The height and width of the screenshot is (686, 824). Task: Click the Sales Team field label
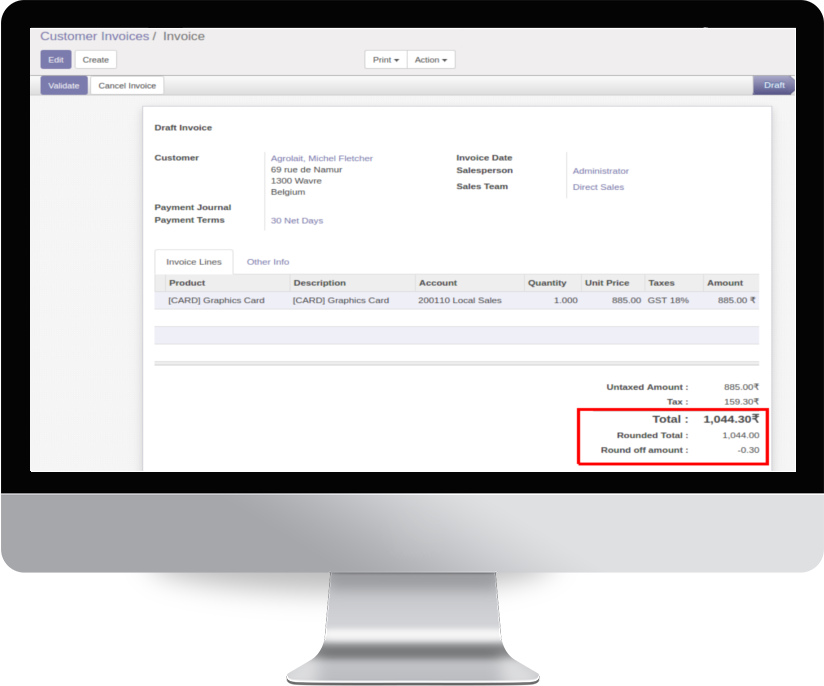tap(482, 186)
